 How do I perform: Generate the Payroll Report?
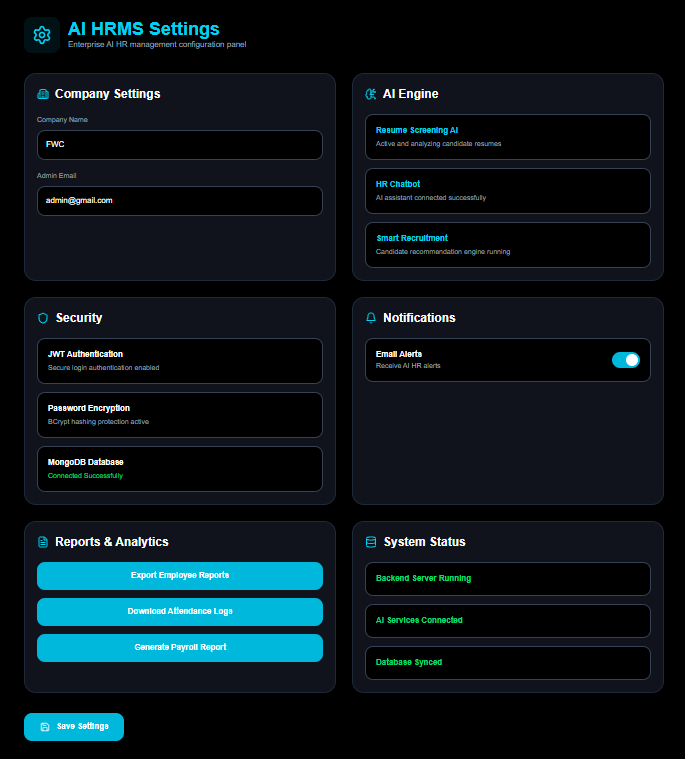[x=180, y=648]
